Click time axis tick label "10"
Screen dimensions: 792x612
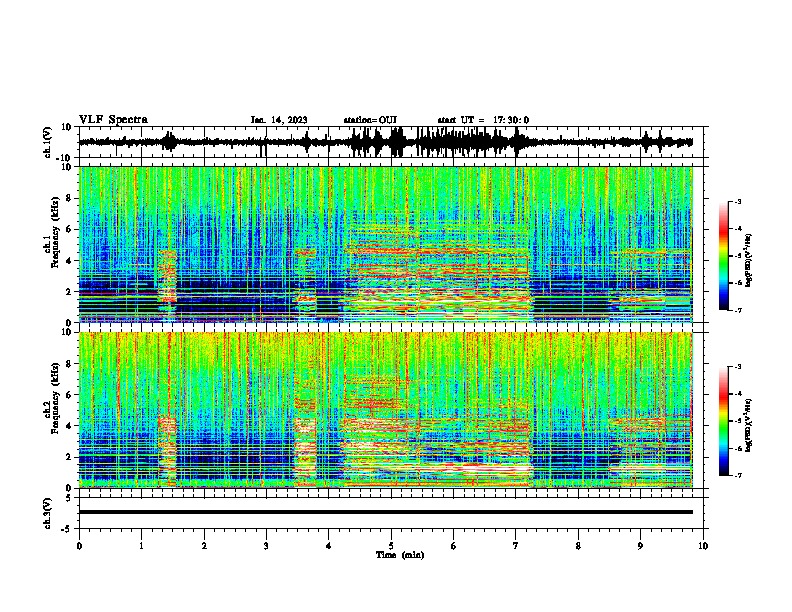click(703, 546)
